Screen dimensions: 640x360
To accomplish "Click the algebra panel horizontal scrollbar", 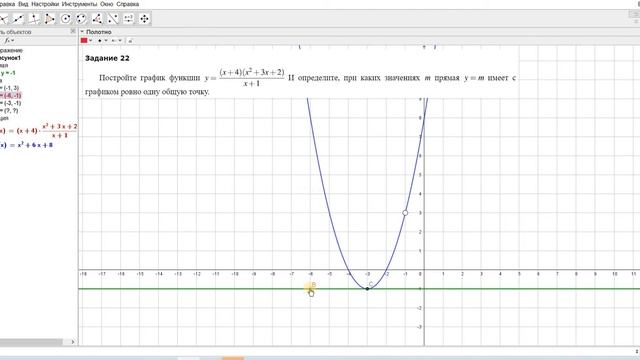I will [x=31, y=342].
